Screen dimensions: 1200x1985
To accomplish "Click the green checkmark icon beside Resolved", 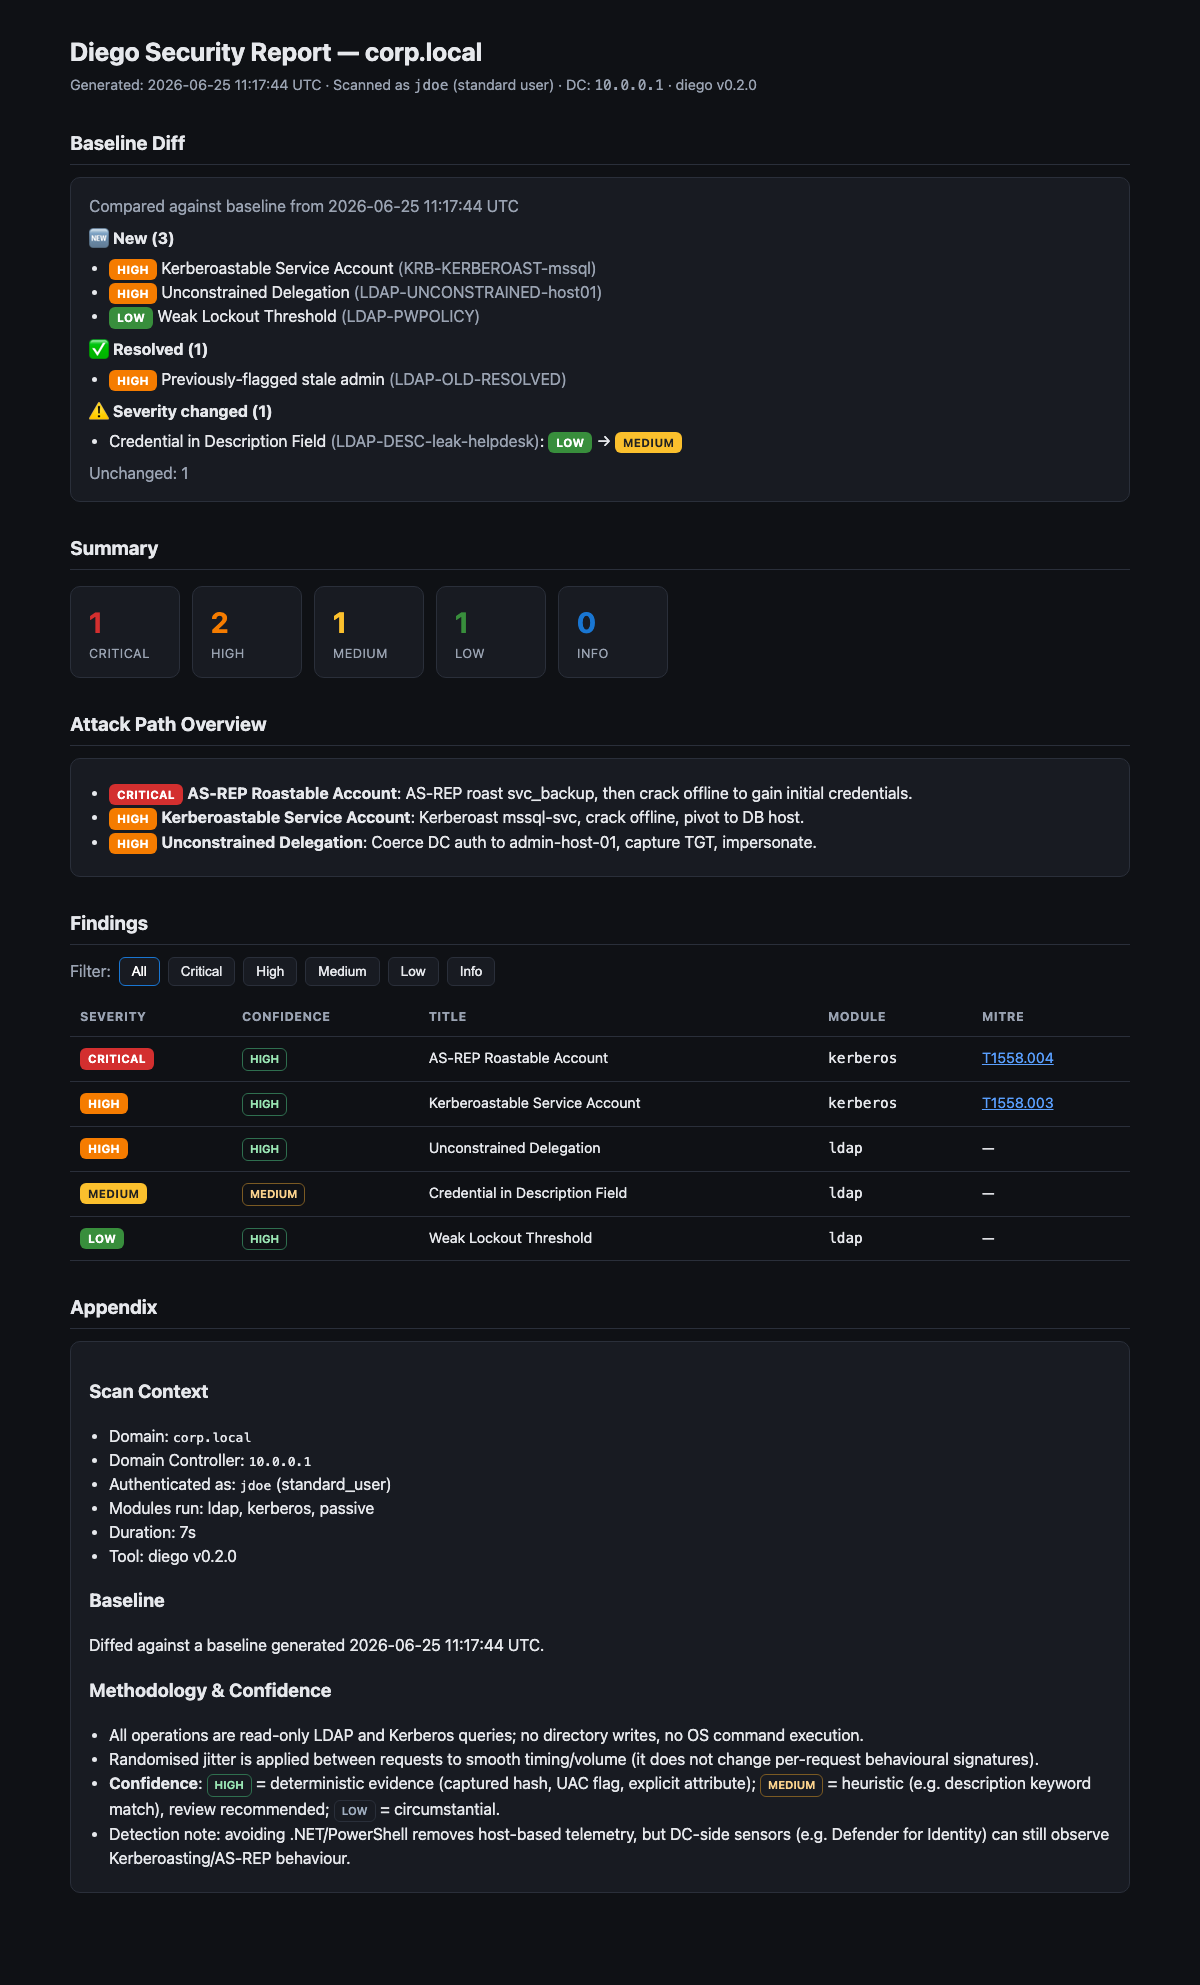I will (x=99, y=349).
